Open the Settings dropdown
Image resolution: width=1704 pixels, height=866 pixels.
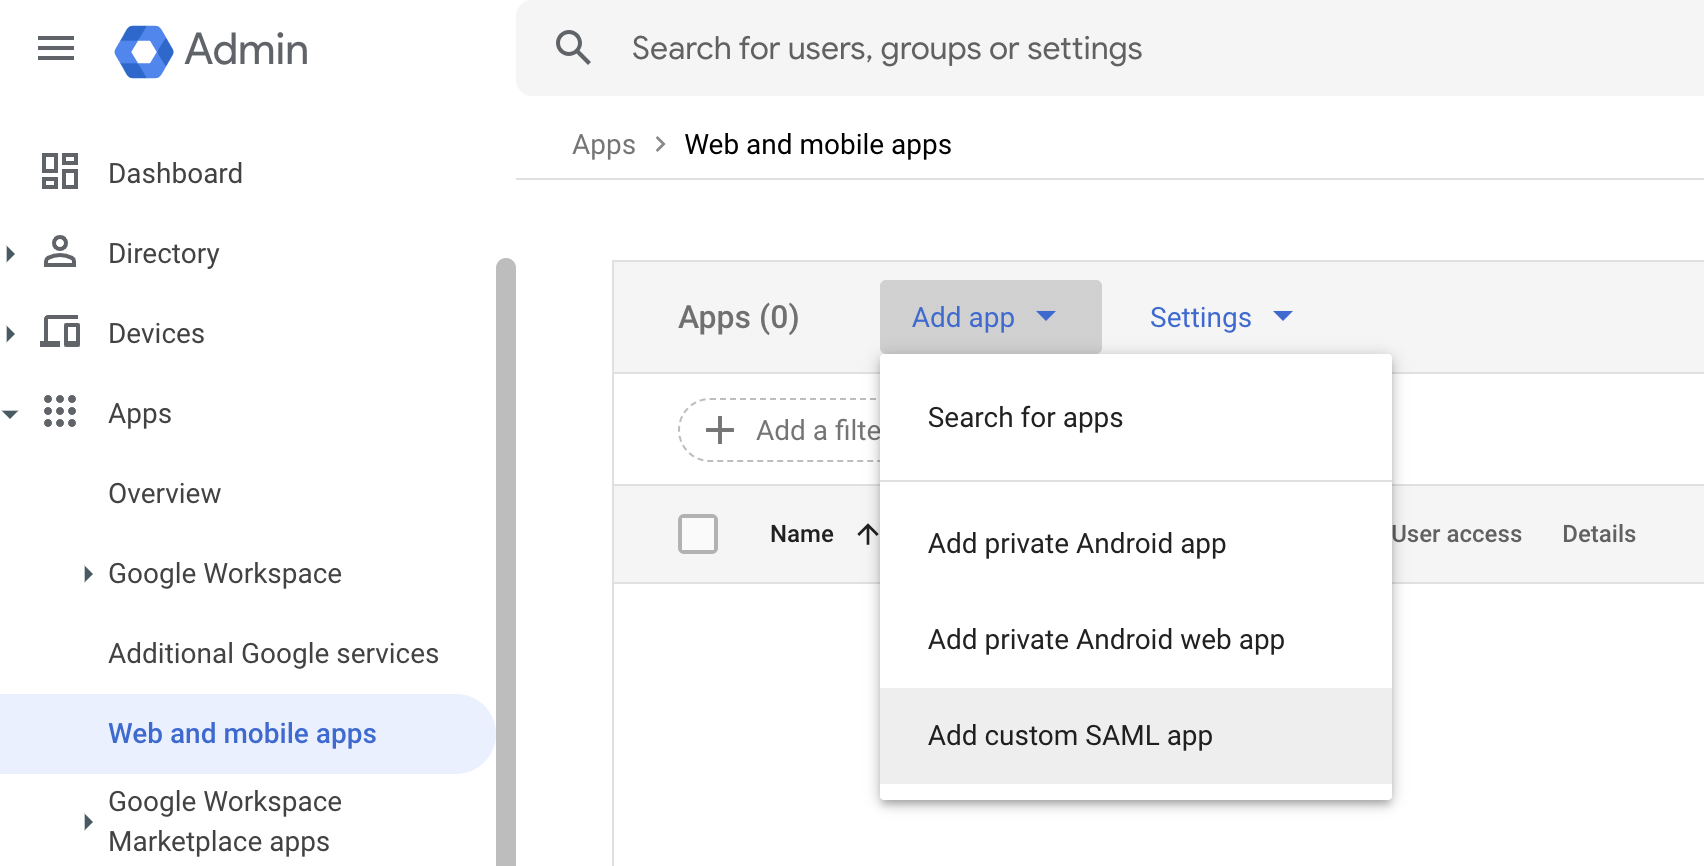pyautogui.click(x=1220, y=317)
